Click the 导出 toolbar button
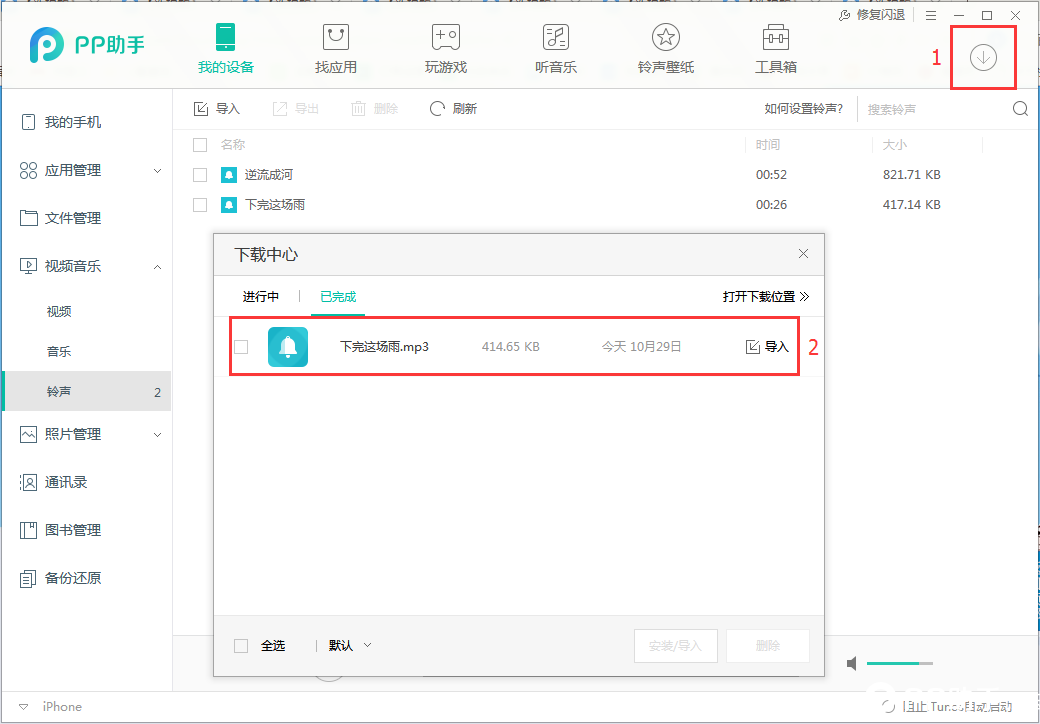The image size is (1040, 724). click(x=296, y=109)
